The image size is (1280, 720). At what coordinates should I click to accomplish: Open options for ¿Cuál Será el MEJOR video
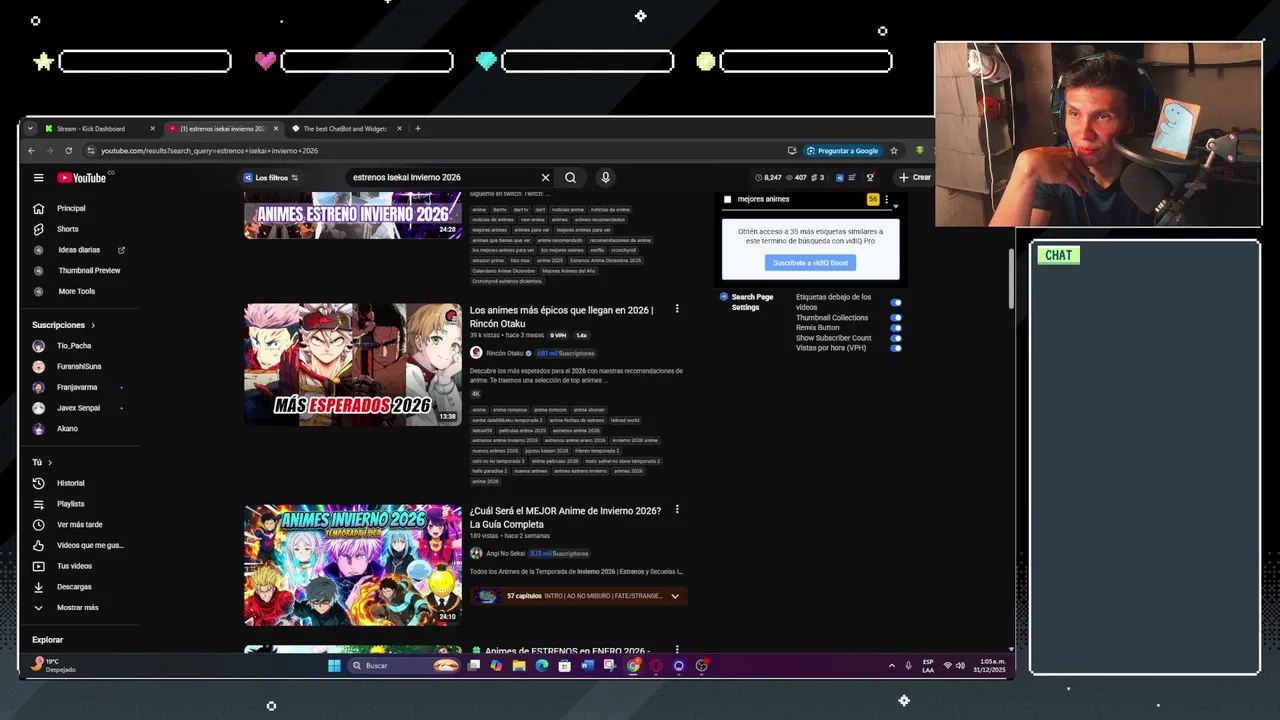pos(677,510)
